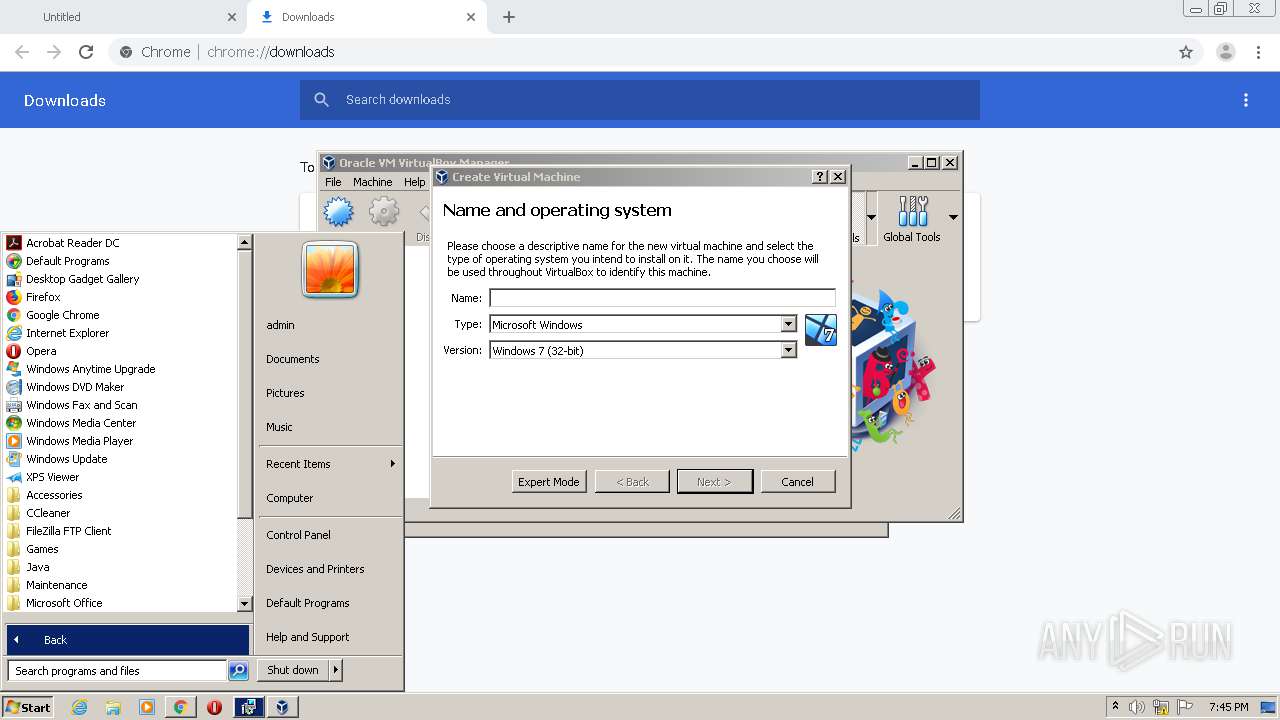Expand the CCleaner folder
This screenshot has height=720, width=1280.
point(48,513)
